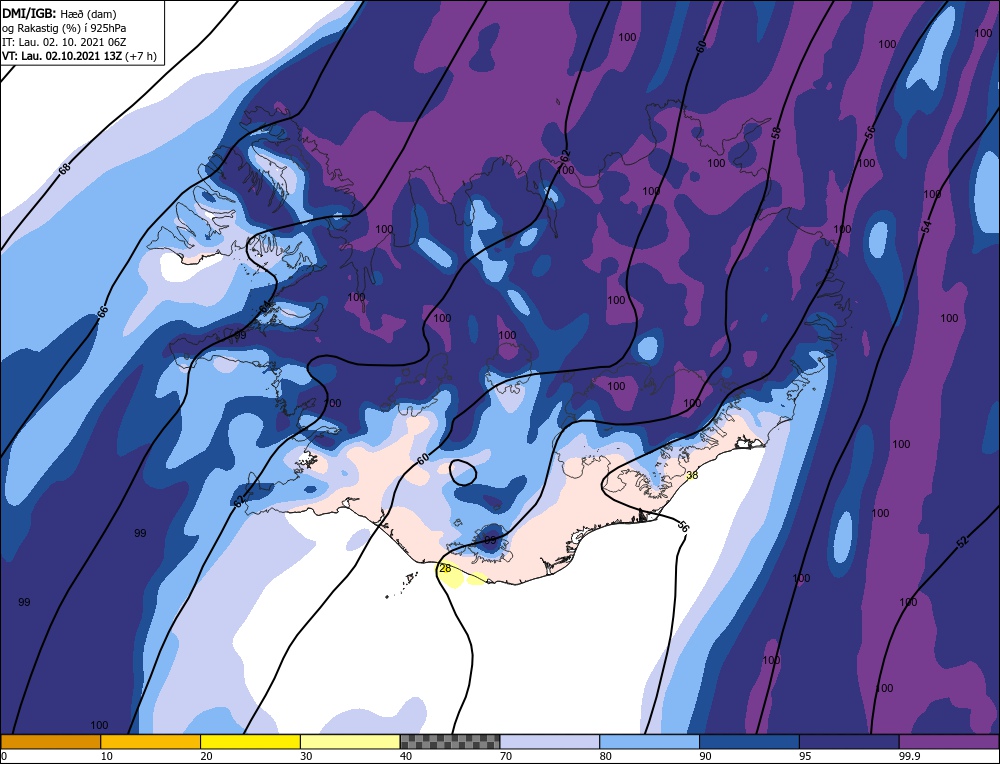
Task: Click the '95' legend scale value
Action: pyautogui.click(x=805, y=756)
